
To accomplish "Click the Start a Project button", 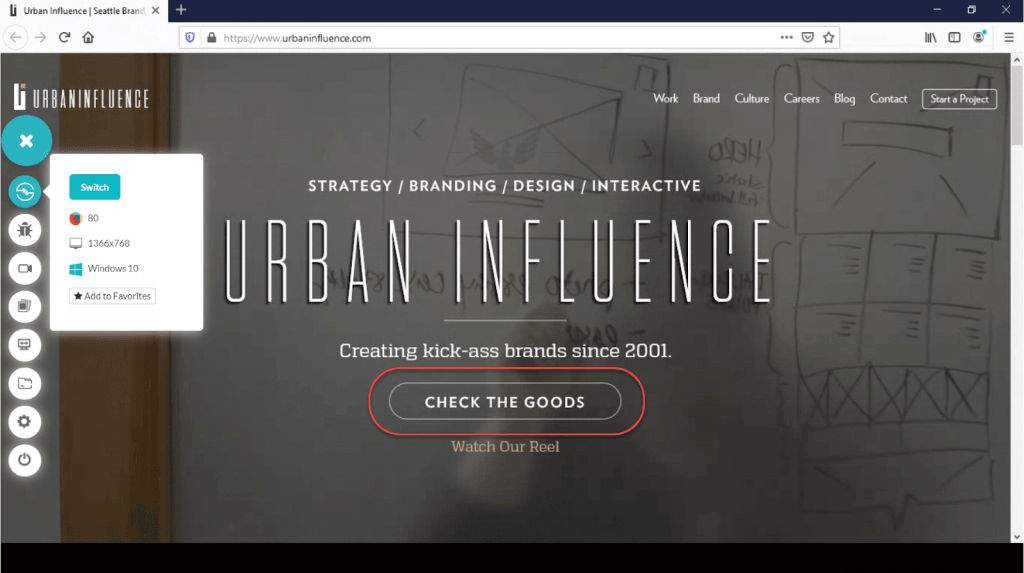I will click(959, 99).
